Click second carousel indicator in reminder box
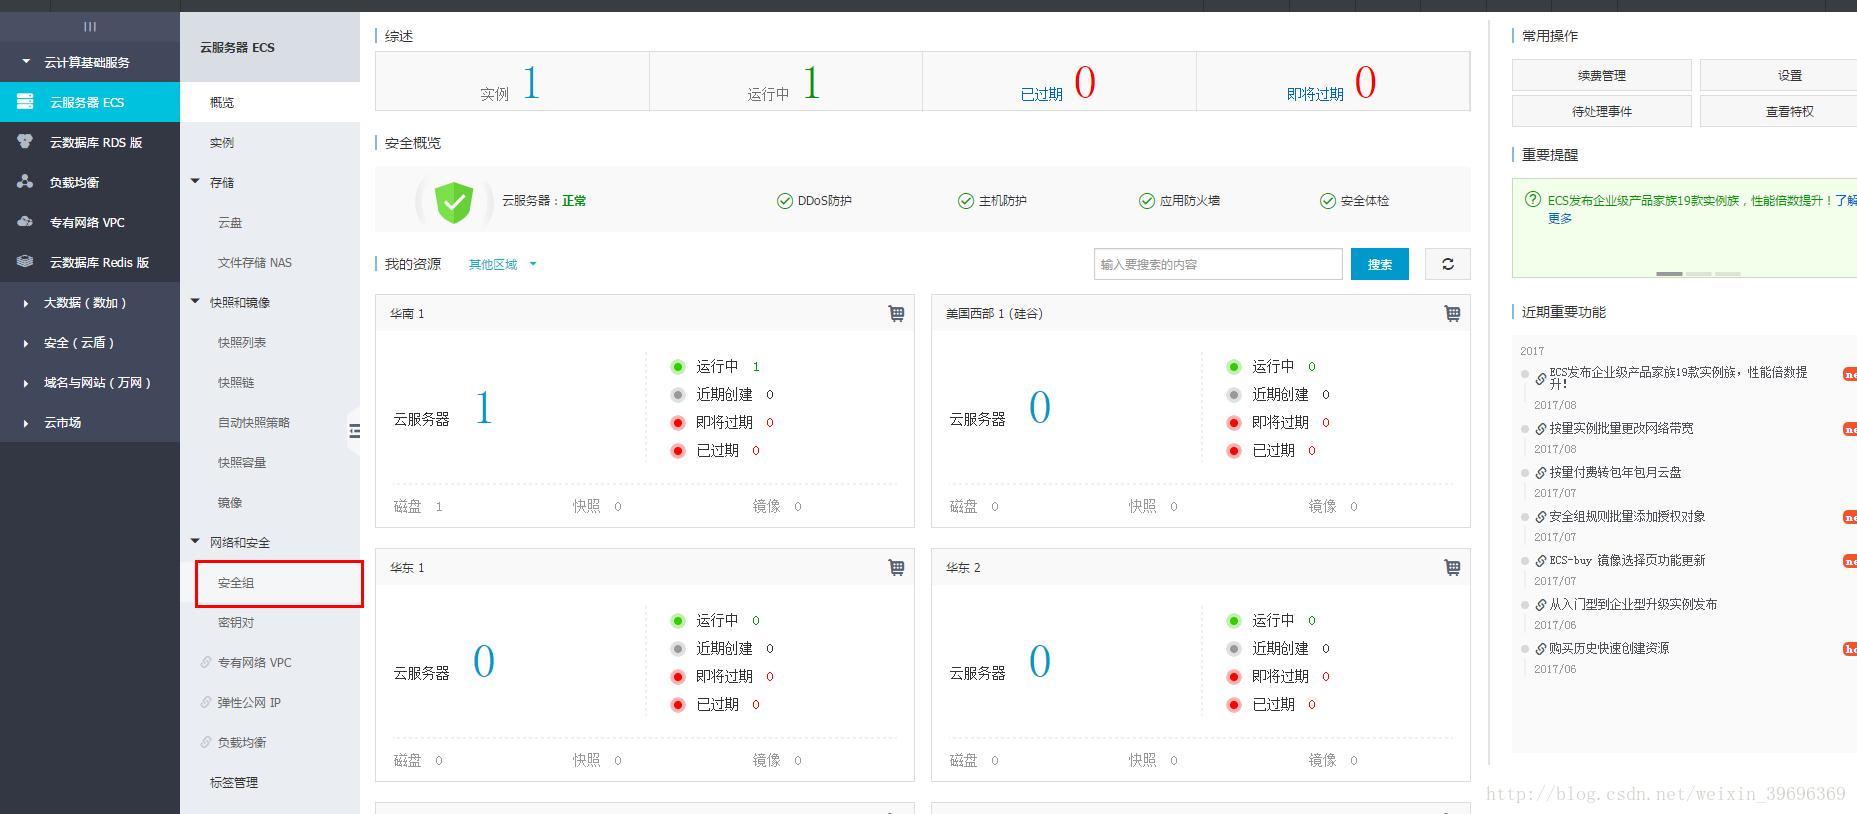 [1698, 273]
